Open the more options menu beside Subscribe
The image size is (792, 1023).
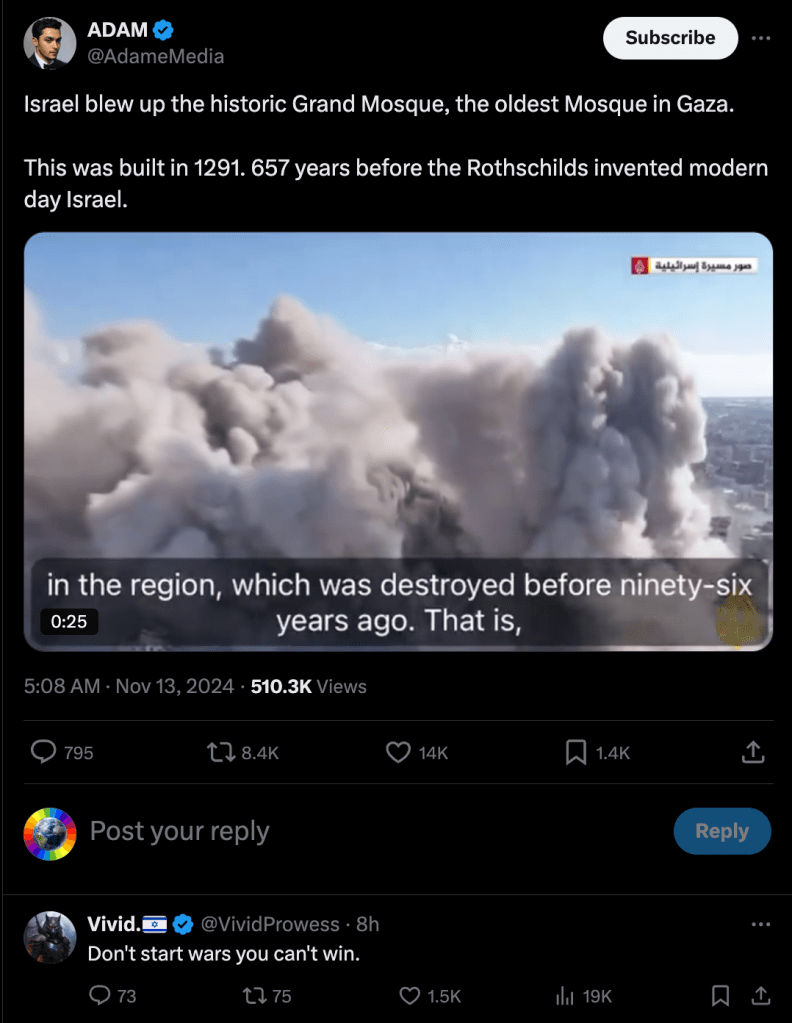(x=761, y=38)
